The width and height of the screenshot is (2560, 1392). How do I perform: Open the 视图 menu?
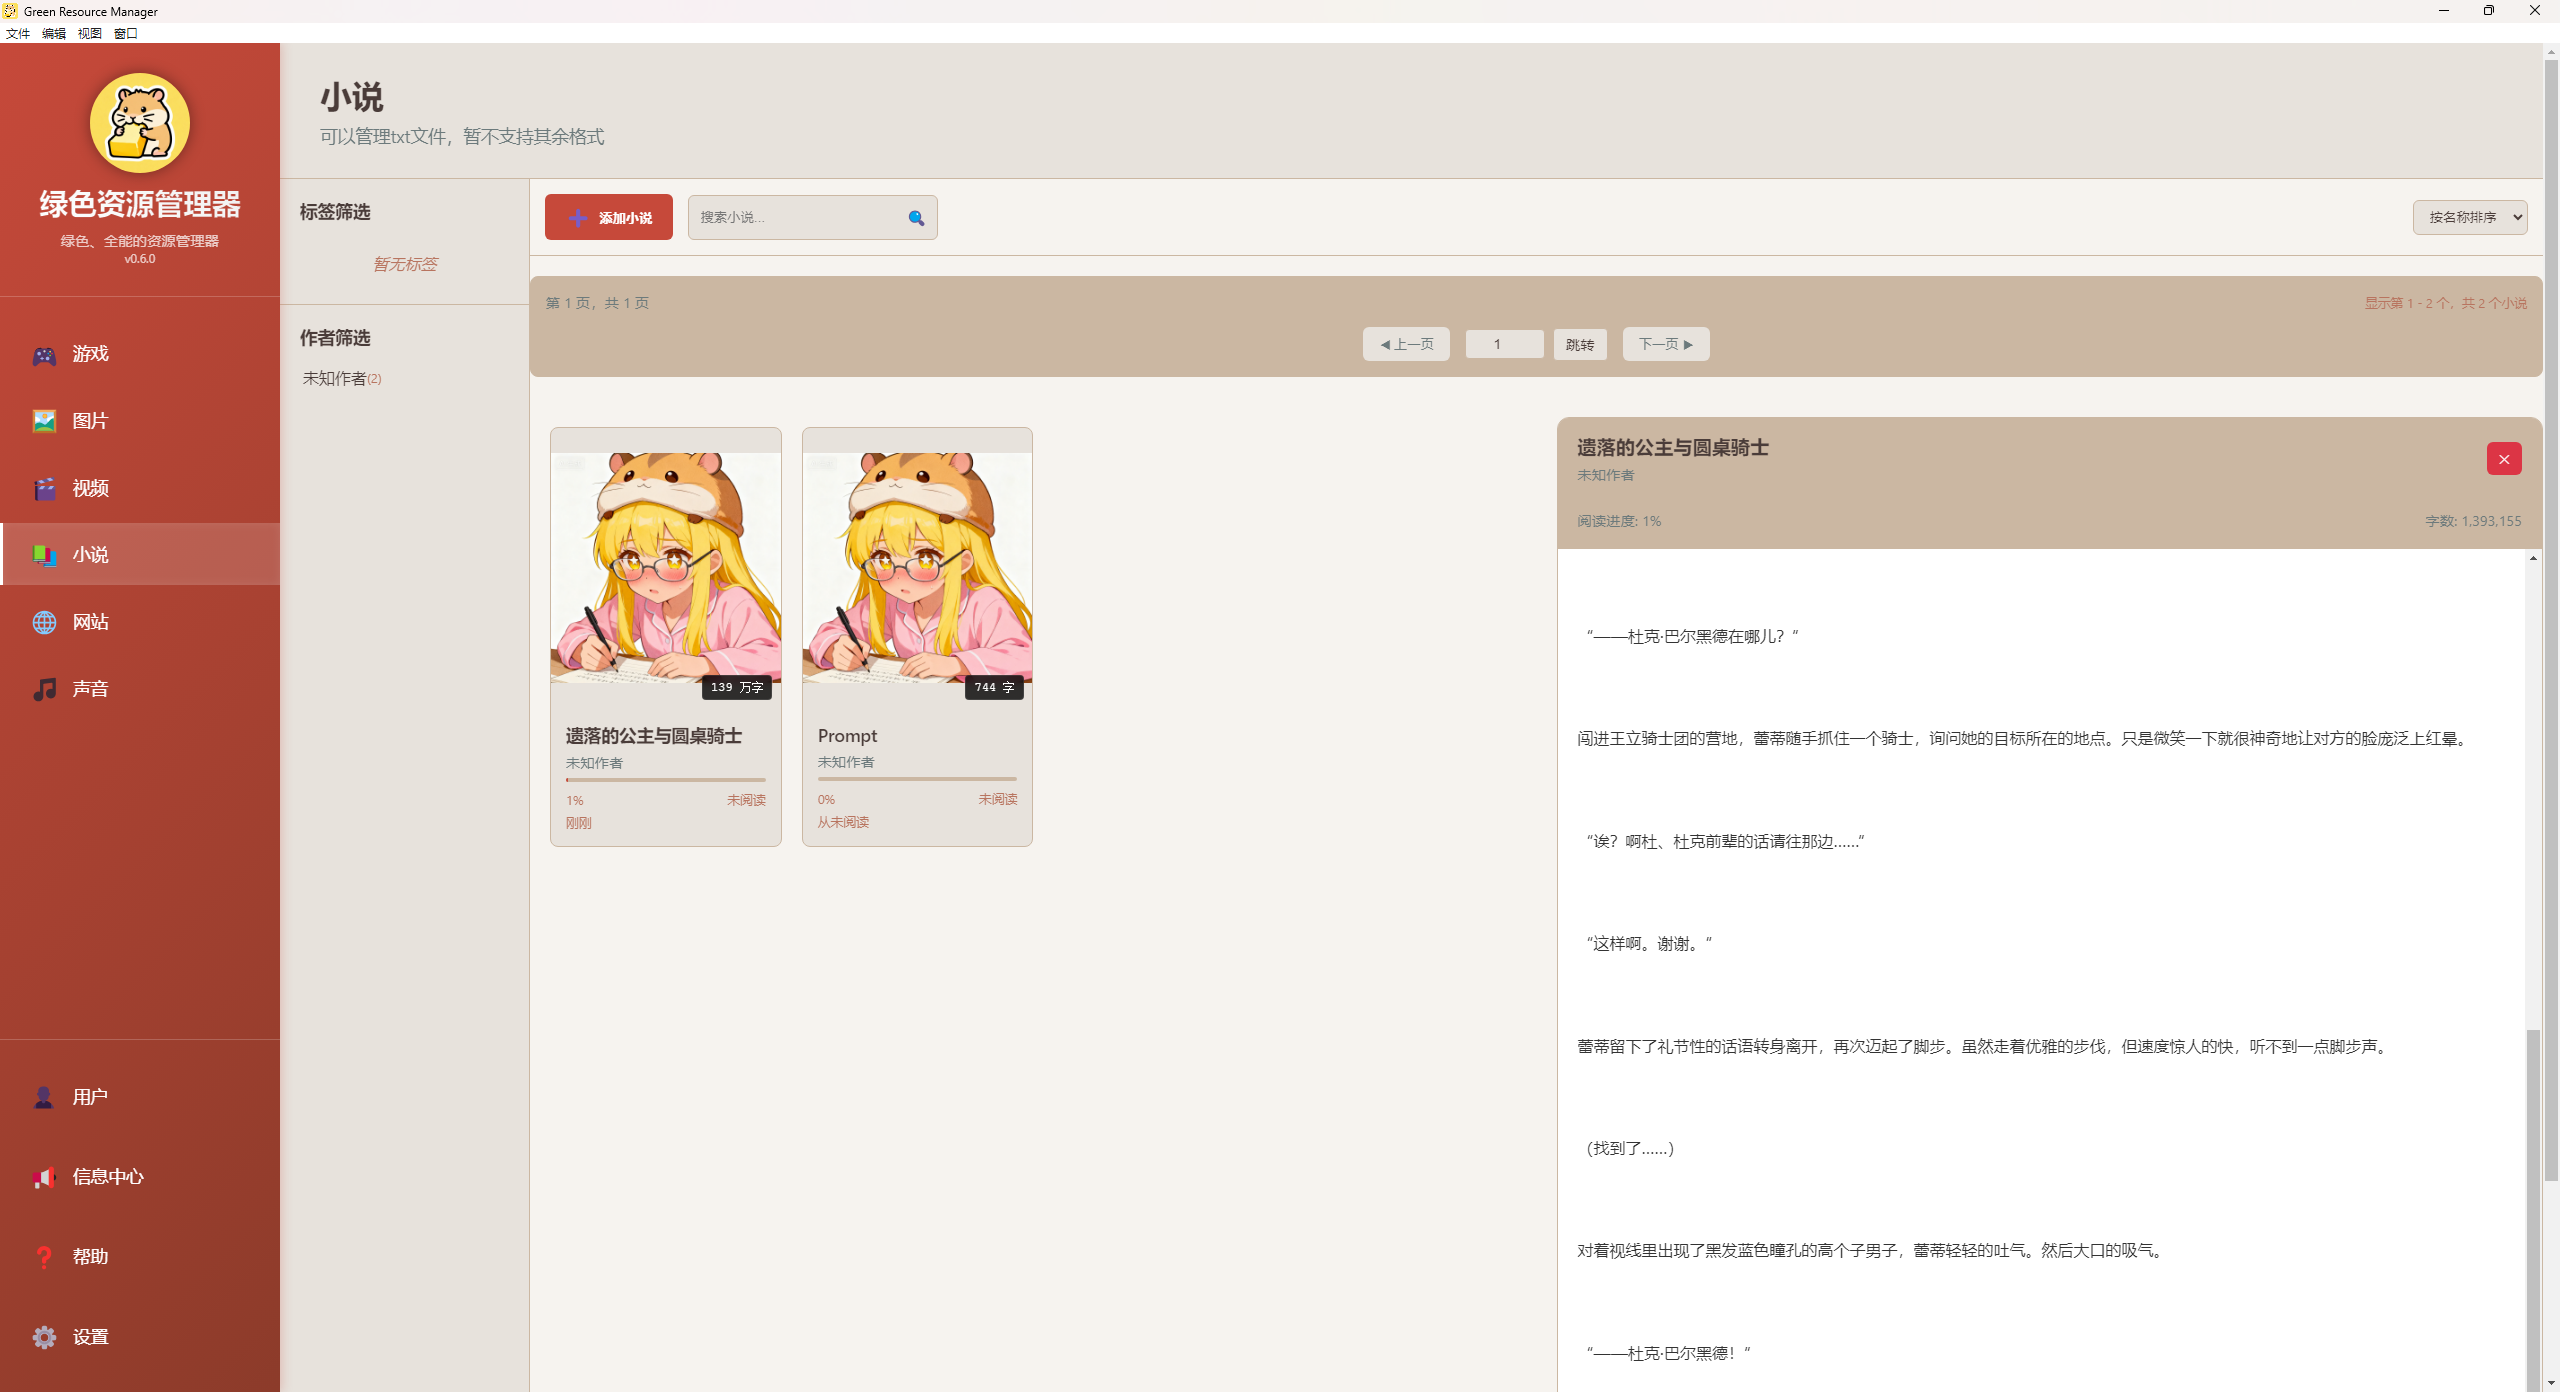tap(90, 33)
